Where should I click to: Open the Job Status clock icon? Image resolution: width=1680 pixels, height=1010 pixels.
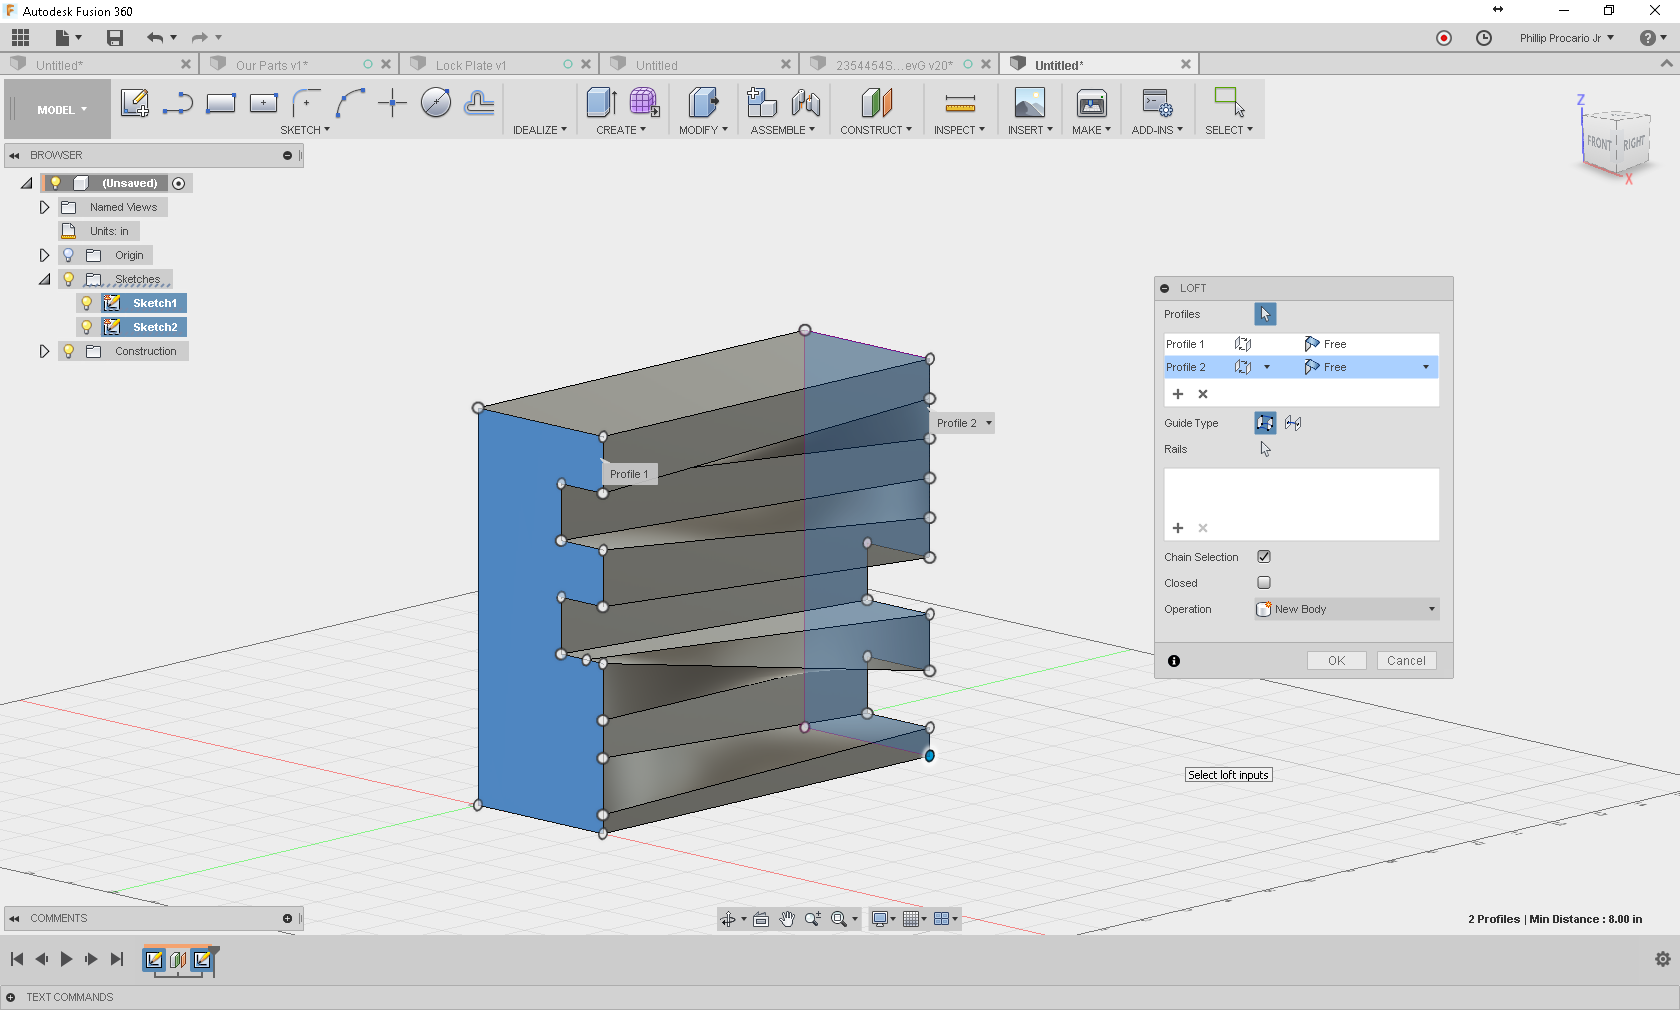[1484, 38]
